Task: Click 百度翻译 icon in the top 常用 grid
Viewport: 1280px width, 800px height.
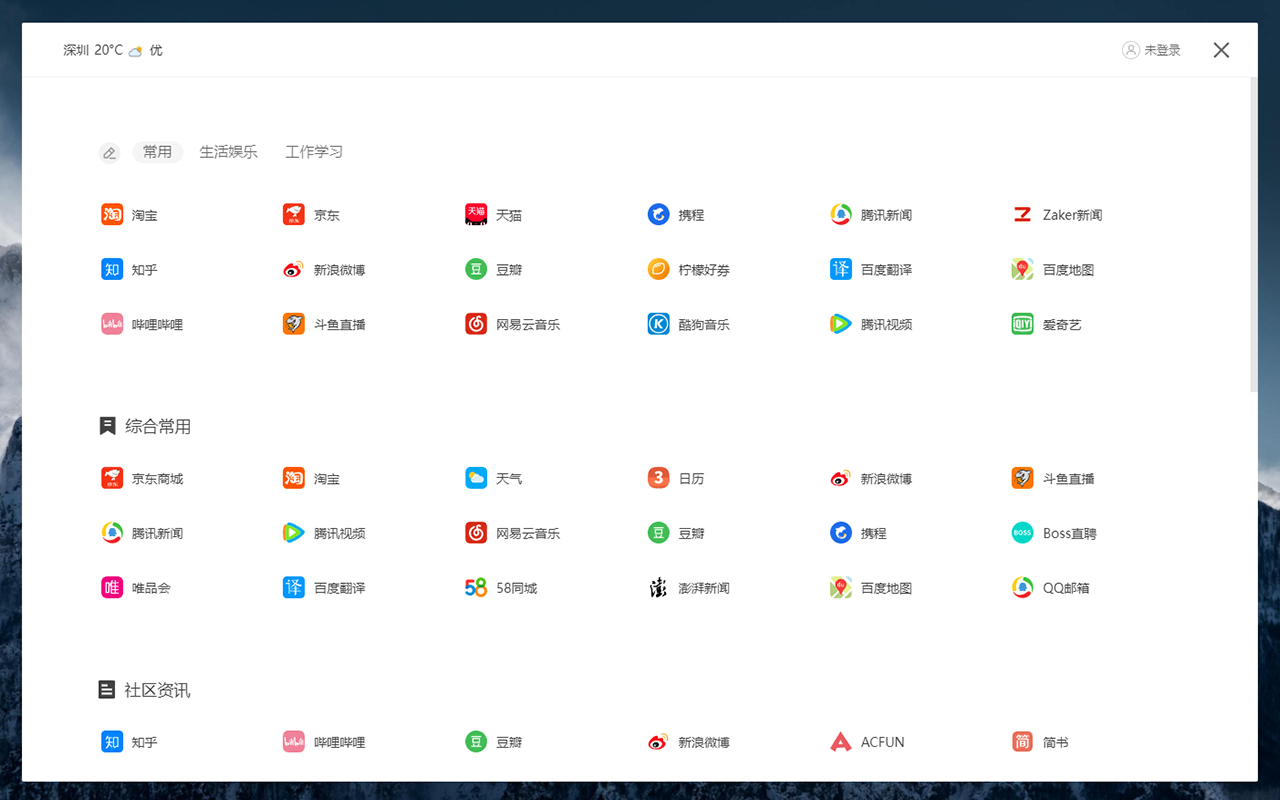Action: pyautogui.click(x=841, y=270)
